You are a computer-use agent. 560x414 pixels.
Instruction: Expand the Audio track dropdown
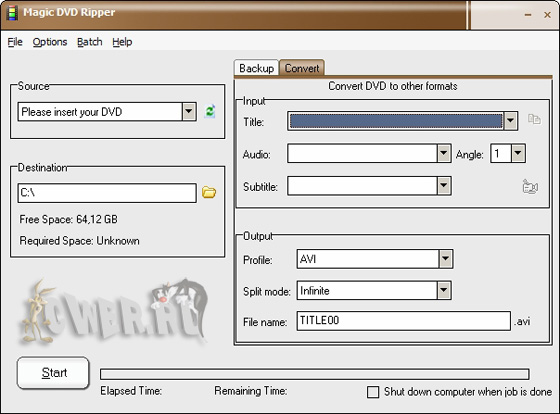[444, 153]
